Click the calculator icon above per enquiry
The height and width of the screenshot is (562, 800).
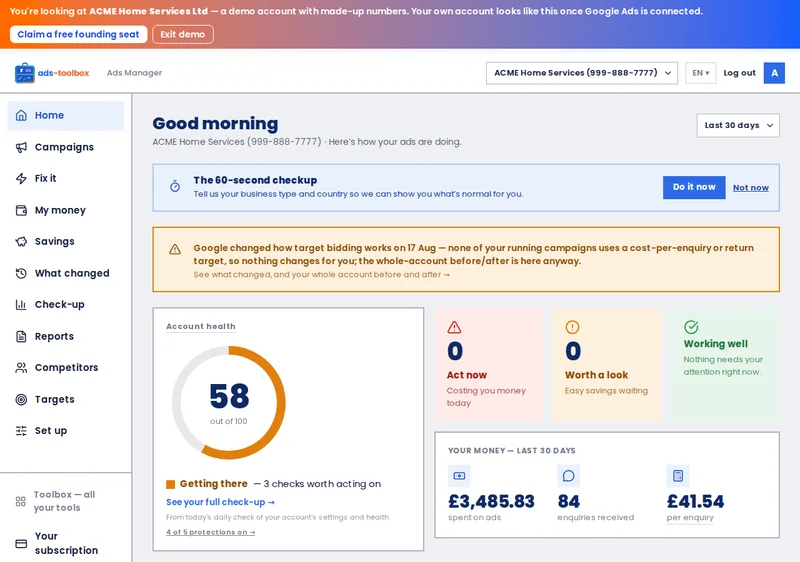(678, 476)
